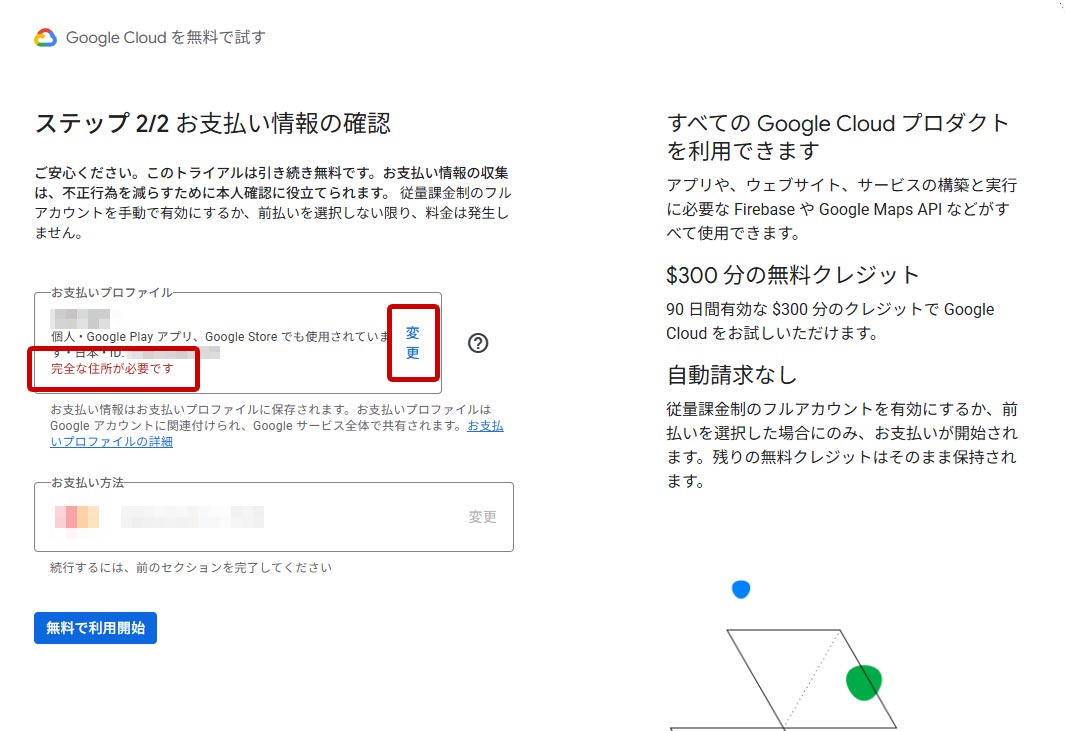Click the 自動請求なし heading

[x=732, y=375]
